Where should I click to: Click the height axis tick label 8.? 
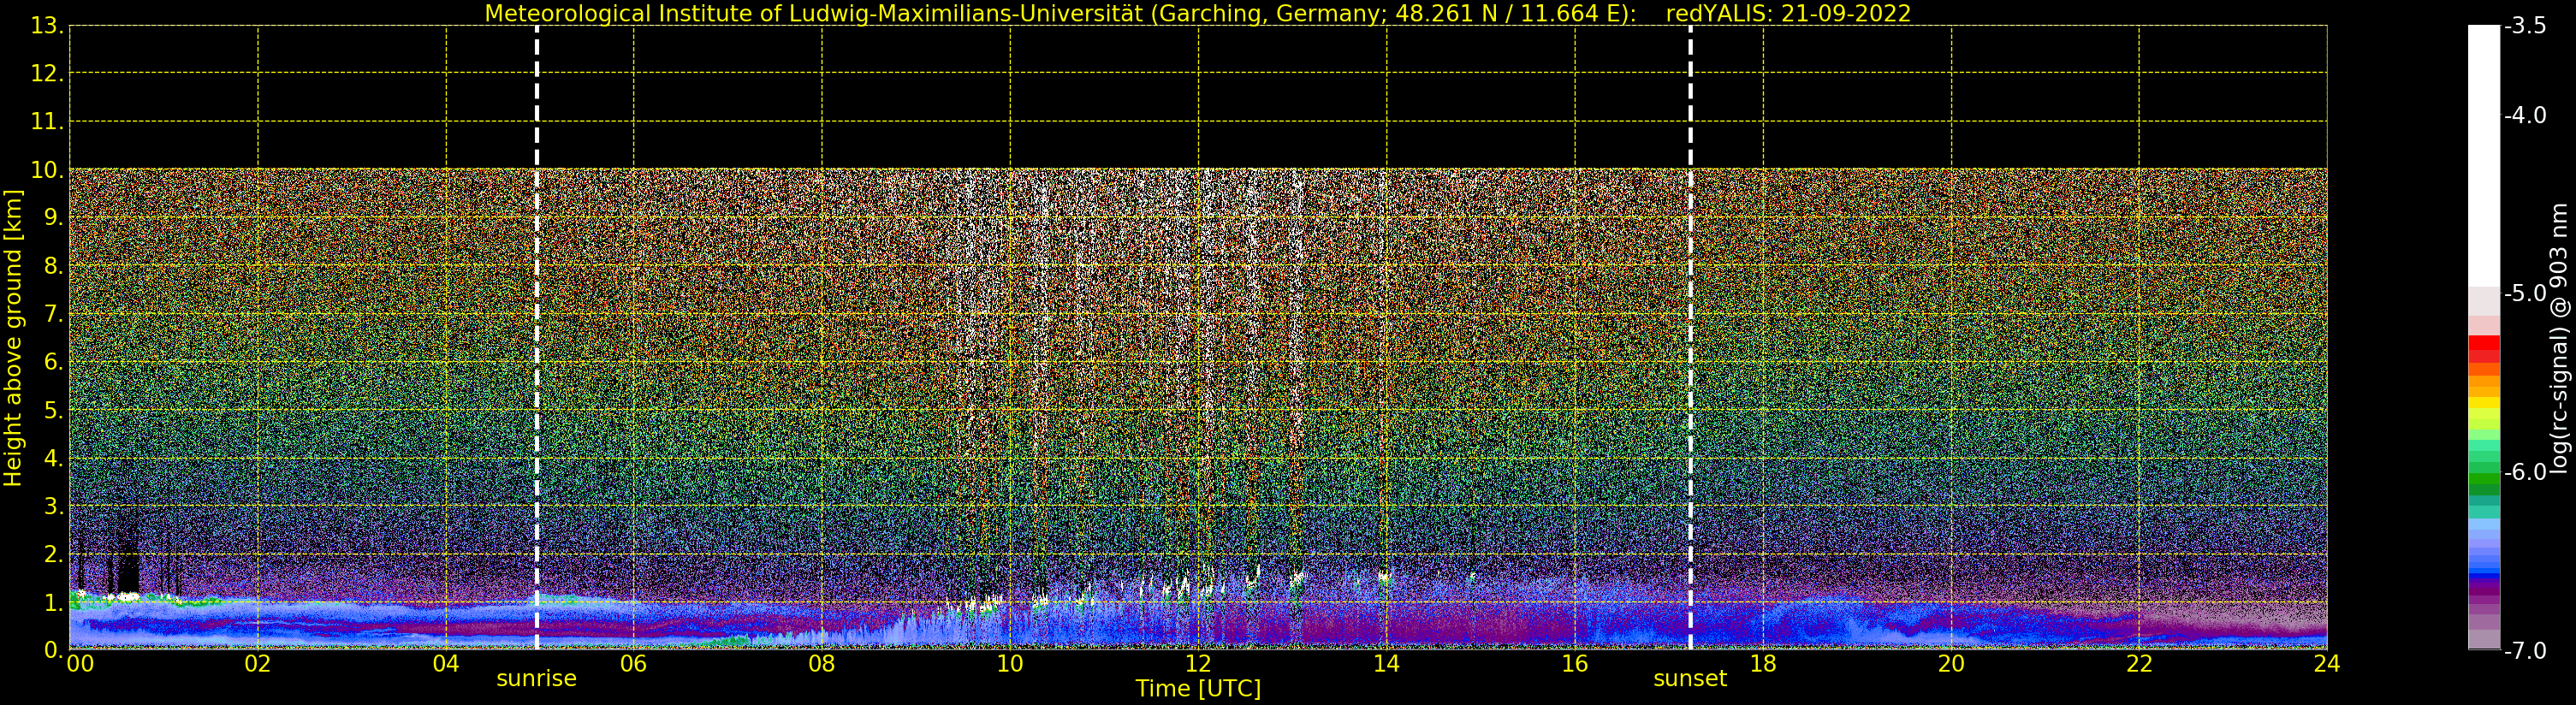[53, 266]
